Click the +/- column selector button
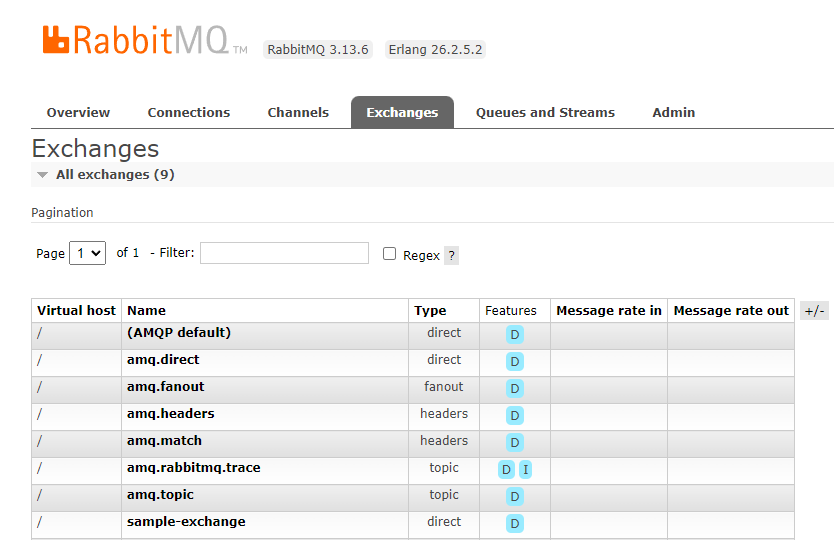 pyautogui.click(x=814, y=311)
